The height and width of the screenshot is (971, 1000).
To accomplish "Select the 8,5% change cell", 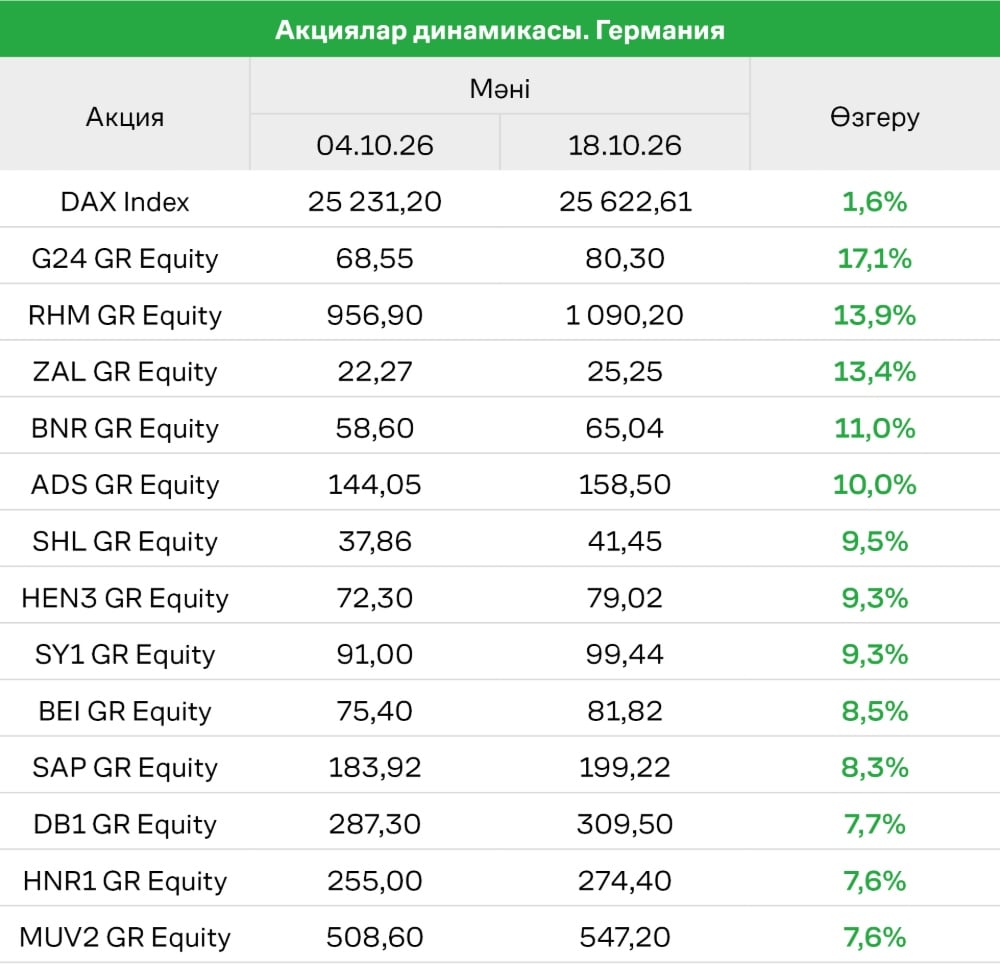I will tap(875, 712).
